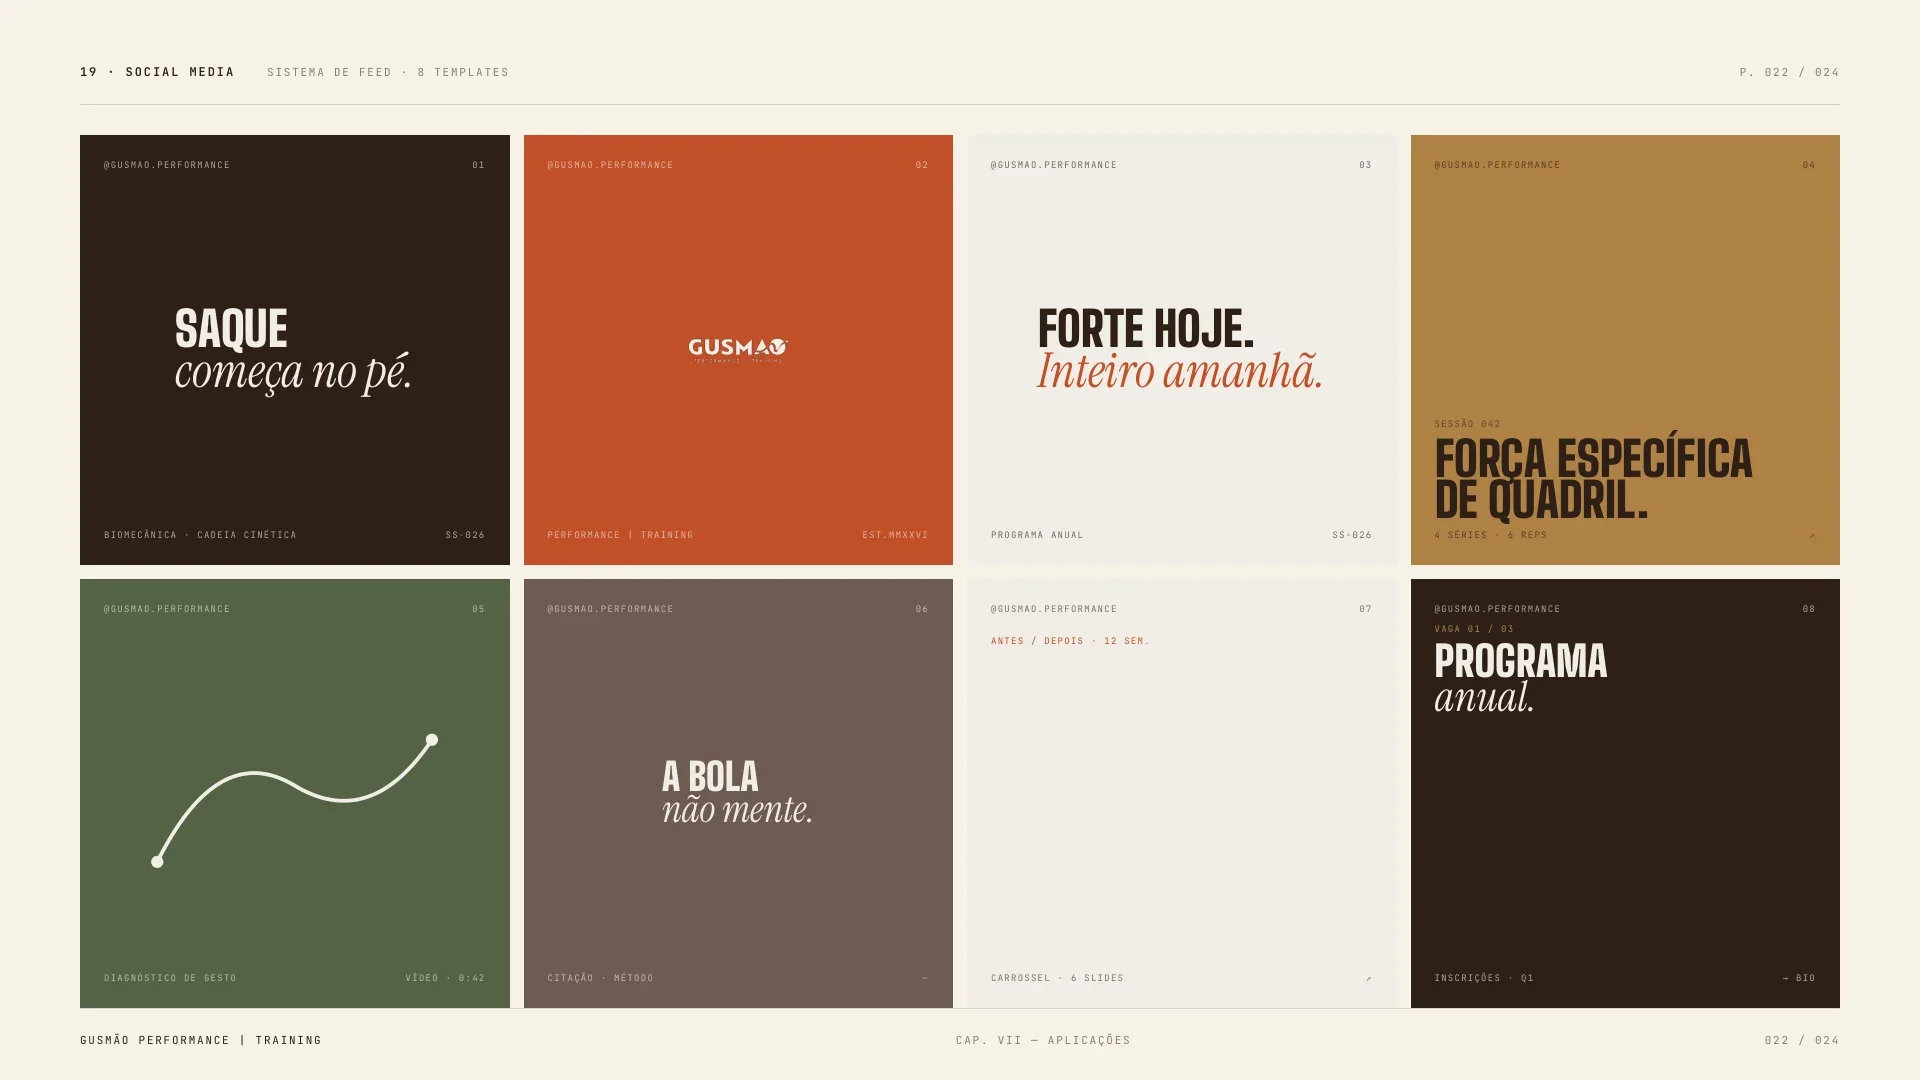This screenshot has height=1080, width=1920.
Task: Click the '4 SÉRIES · 6 REPS' caption
Action: pyautogui.click(x=1490, y=535)
